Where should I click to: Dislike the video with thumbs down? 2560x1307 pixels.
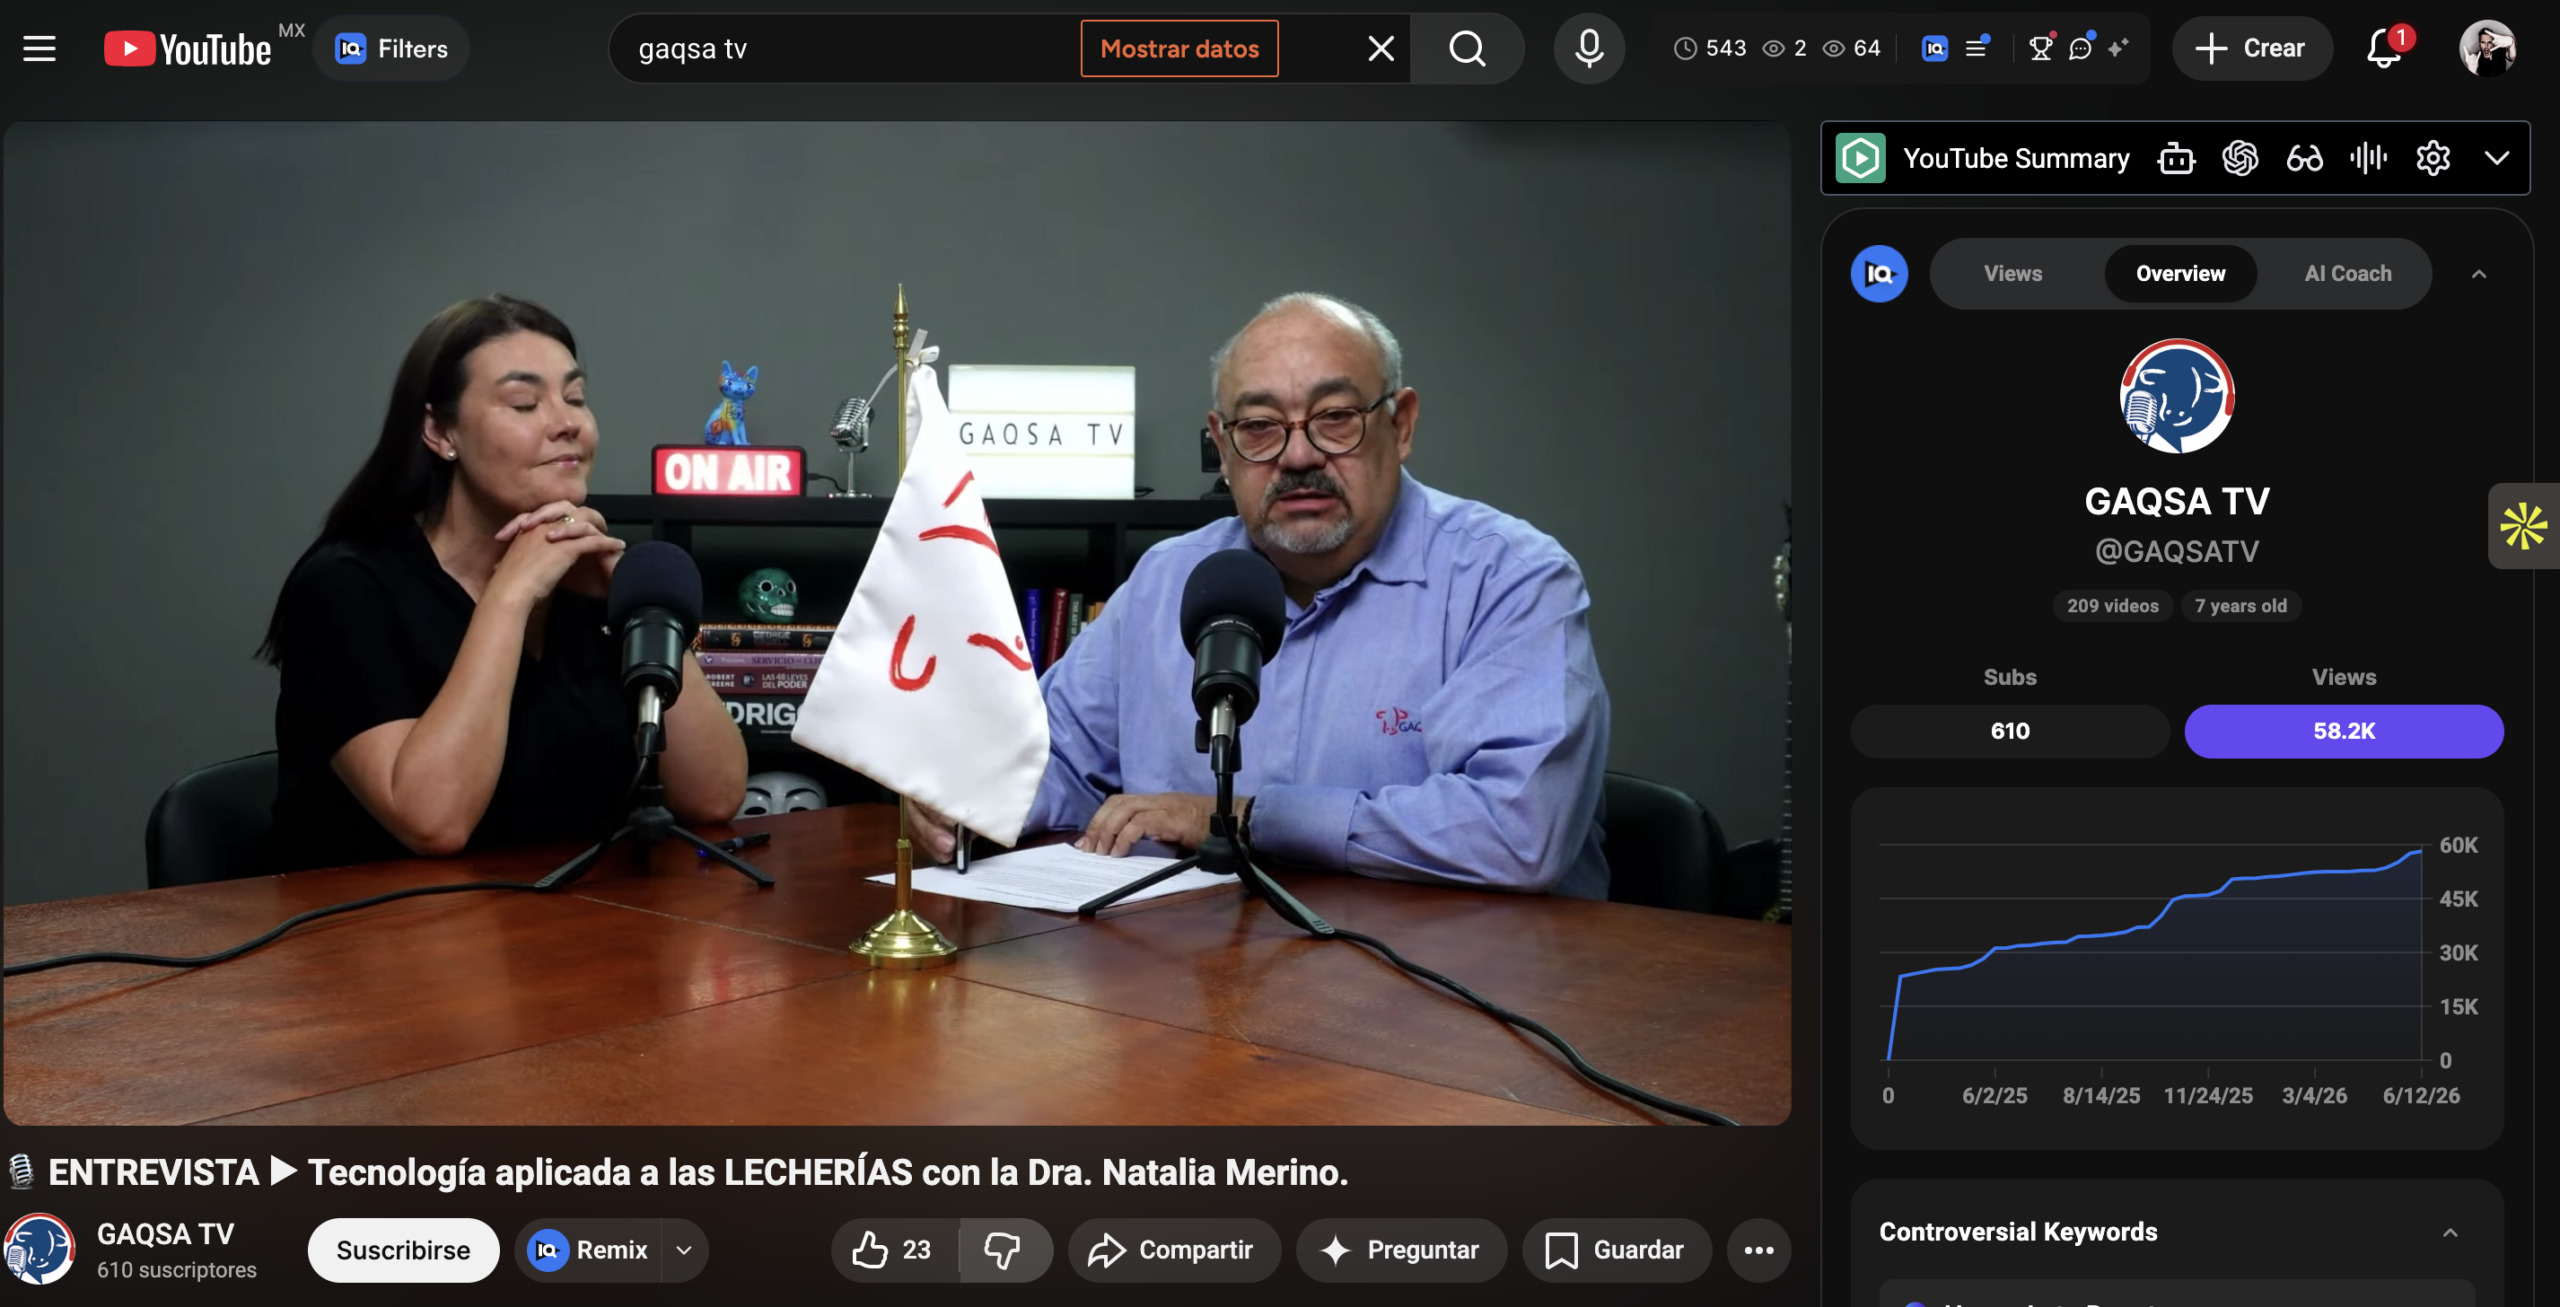[x=1004, y=1250]
